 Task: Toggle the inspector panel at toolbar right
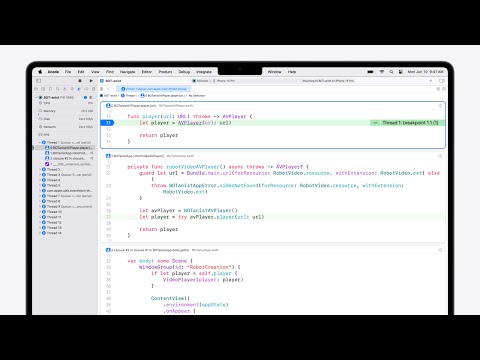(x=442, y=81)
